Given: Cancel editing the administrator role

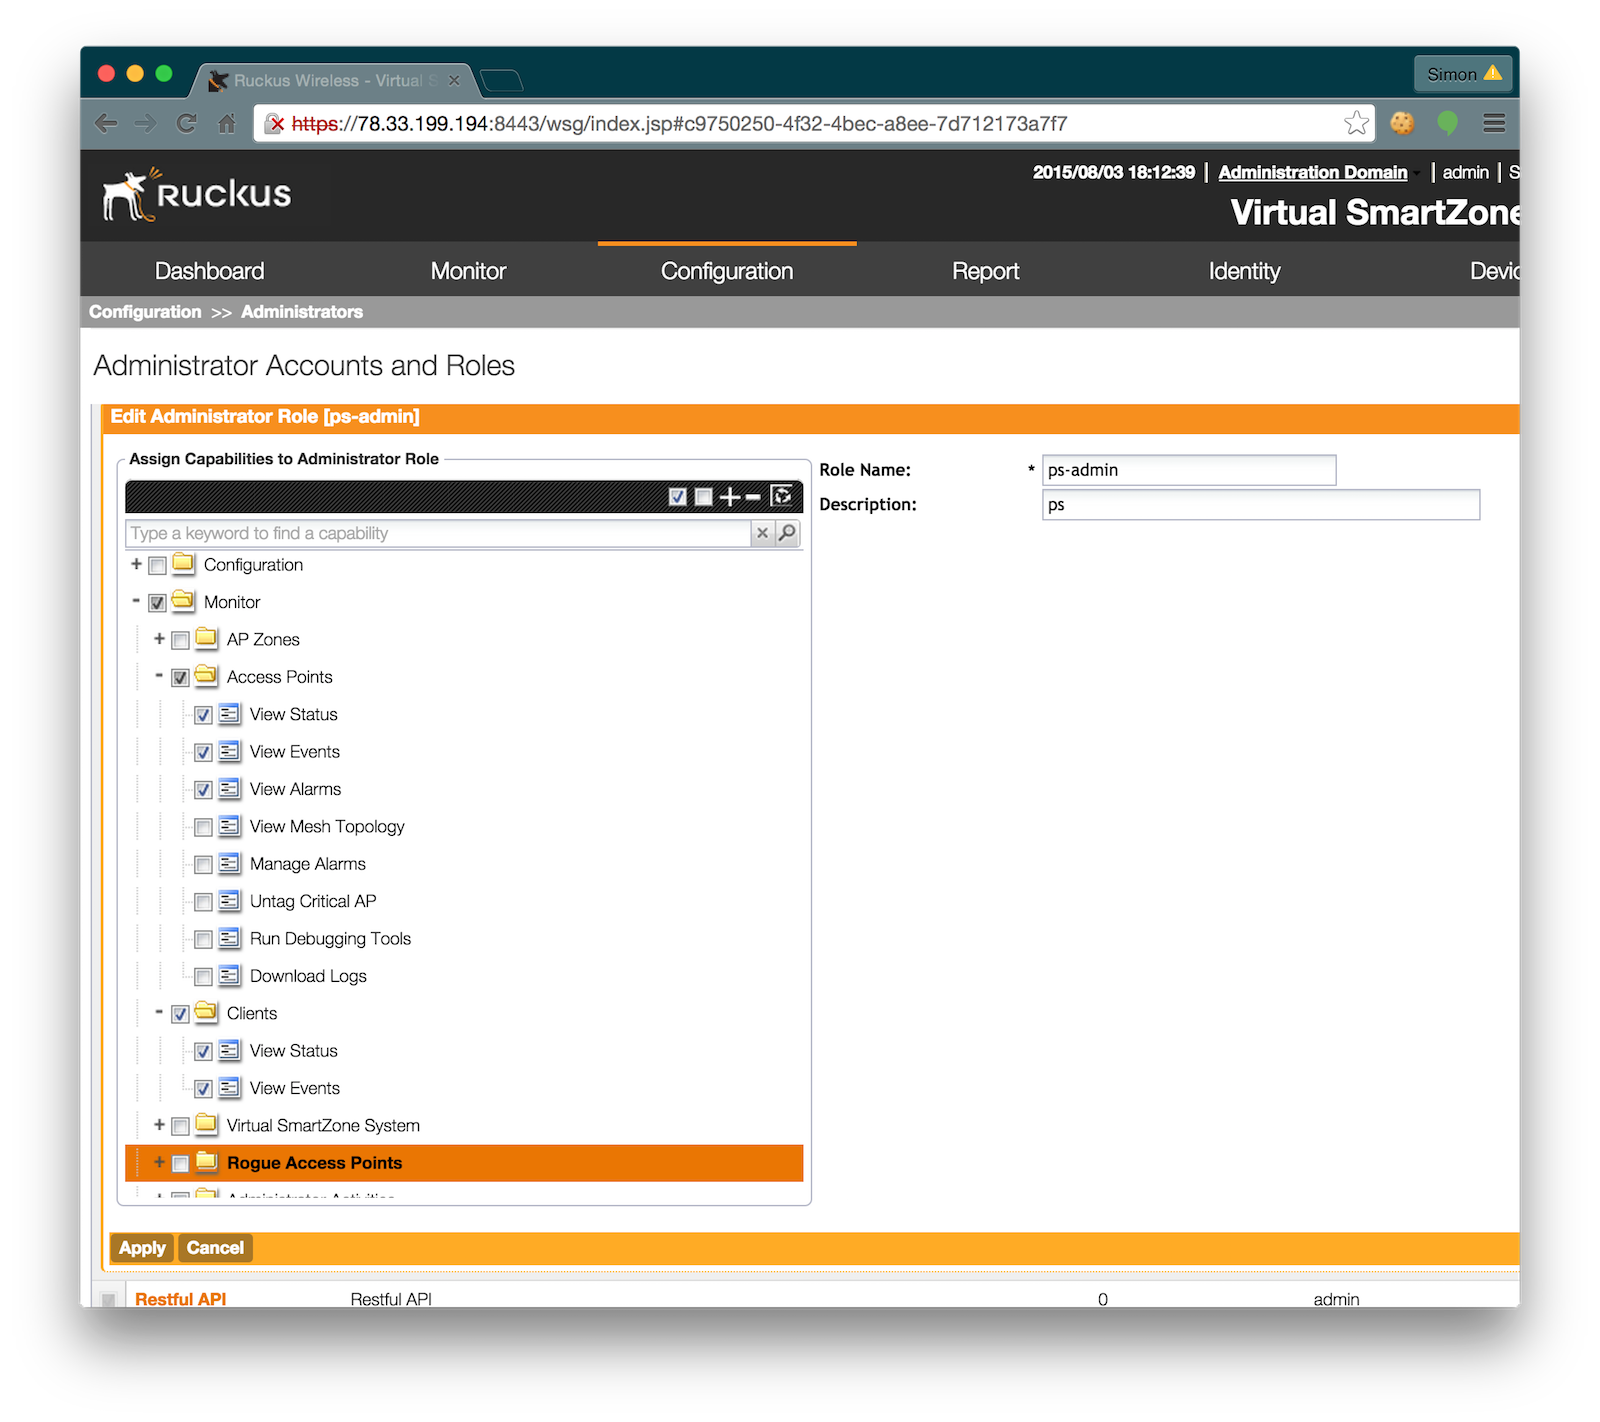Looking at the screenshot, I should 215,1248.
